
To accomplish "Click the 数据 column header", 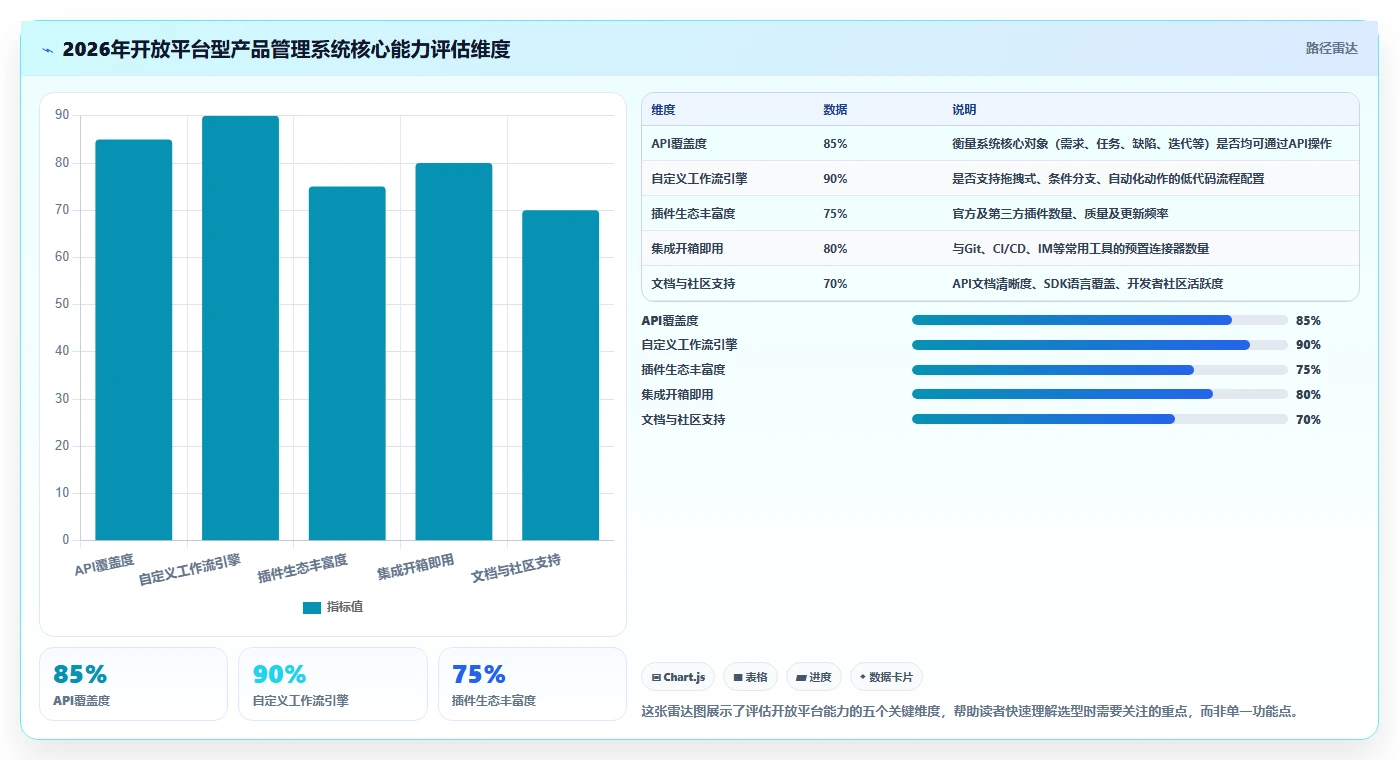I will 835,109.
